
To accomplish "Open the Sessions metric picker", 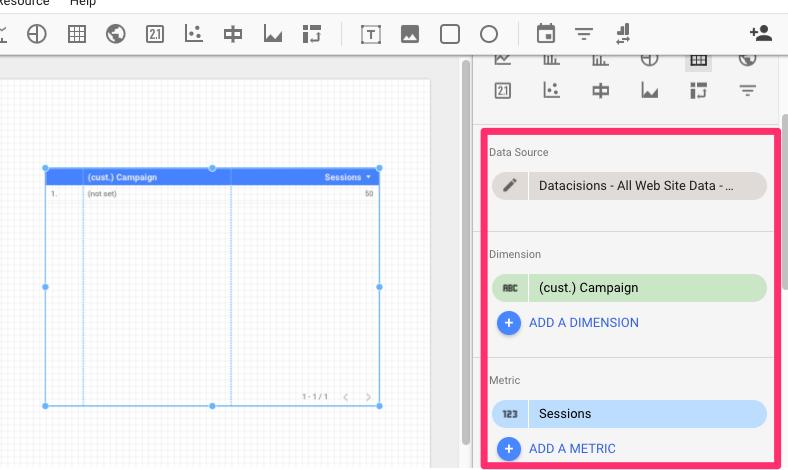I will [x=648, y=414].
